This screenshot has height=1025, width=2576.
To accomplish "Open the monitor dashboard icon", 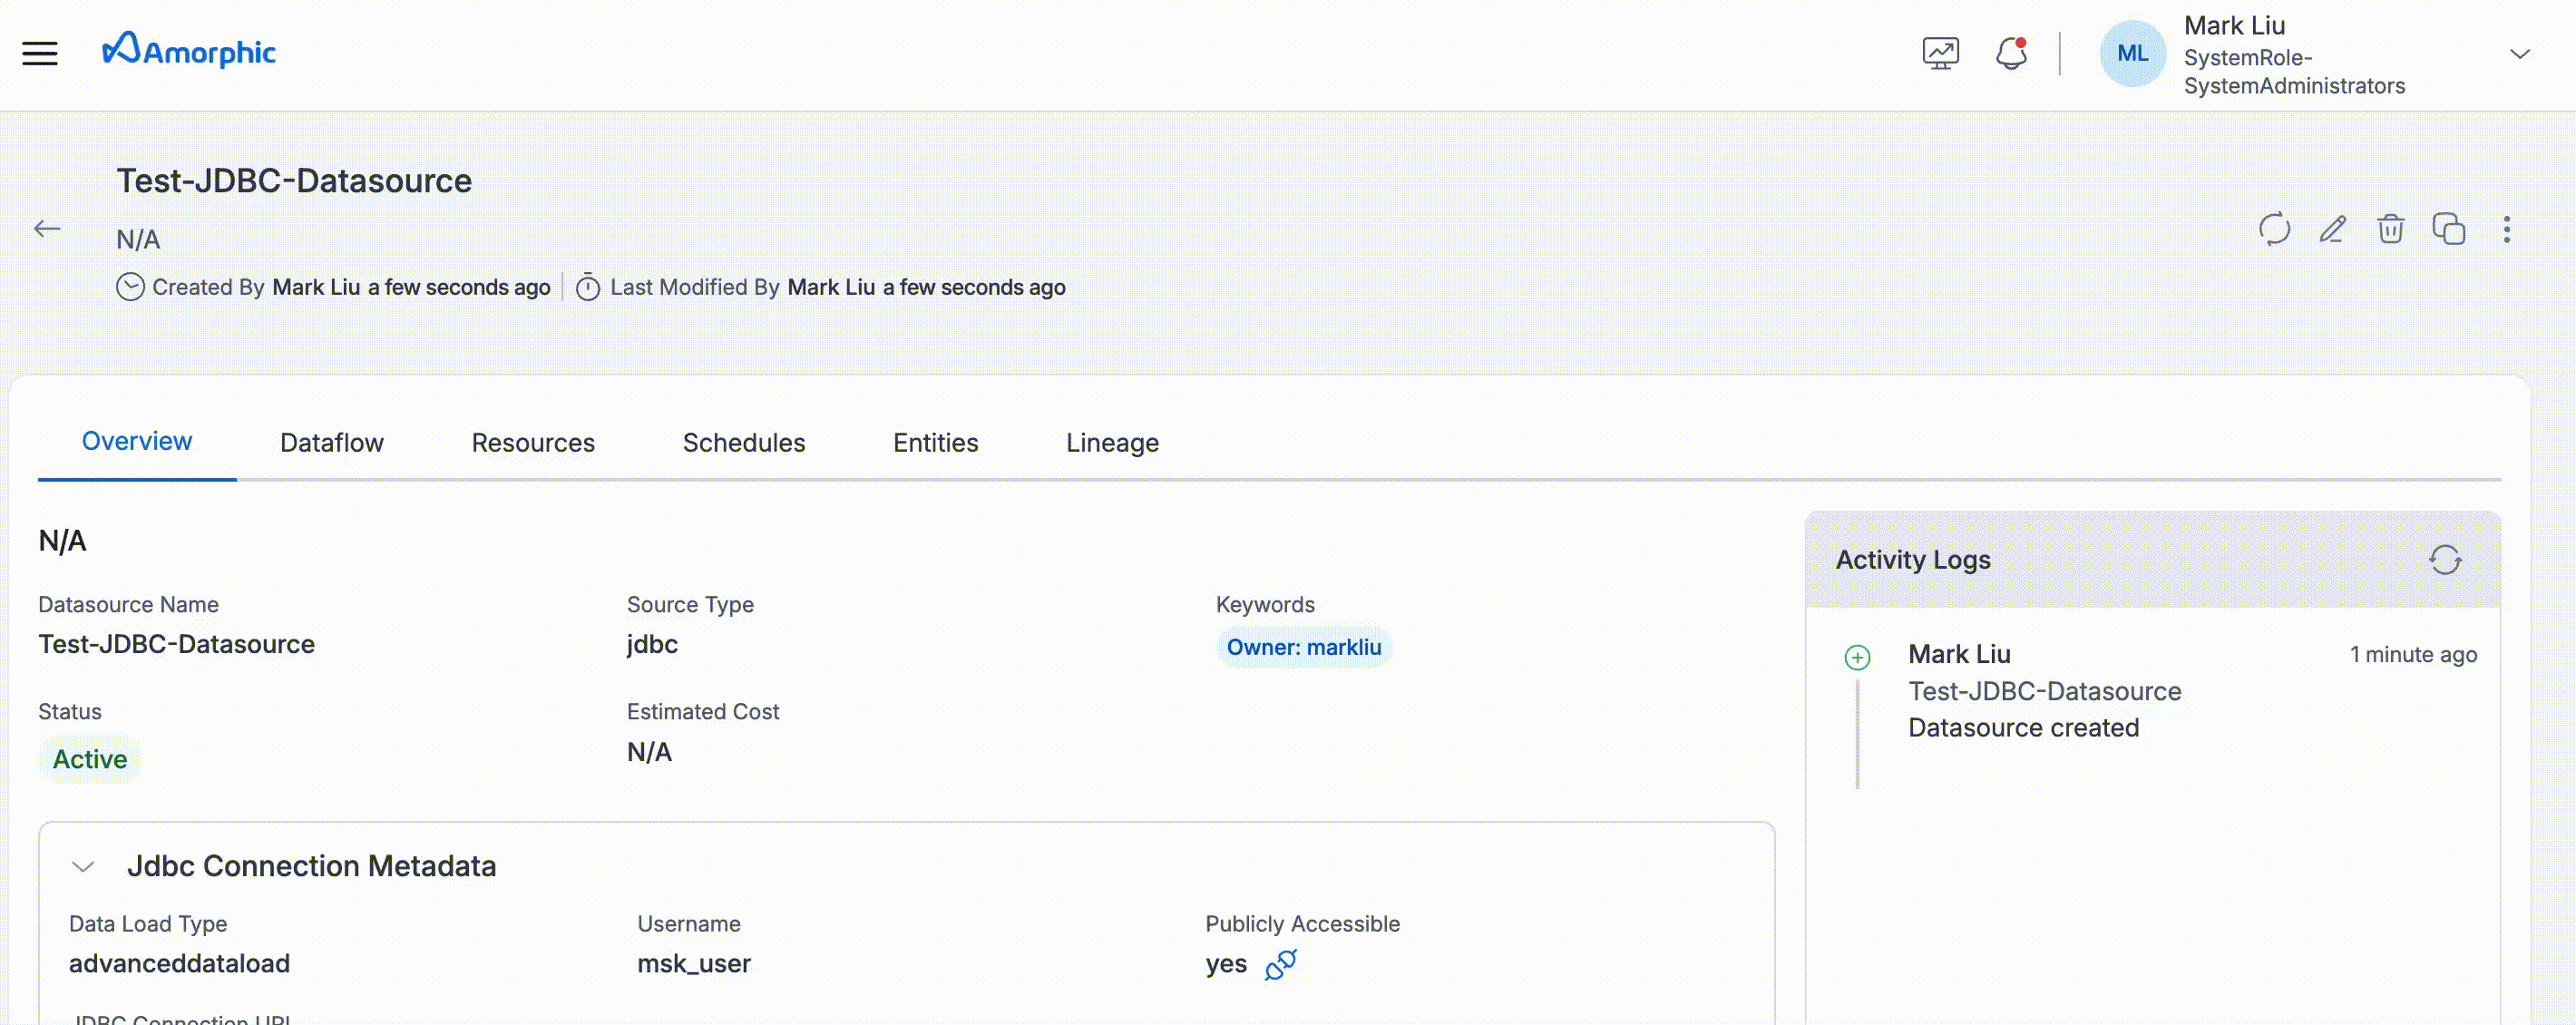I will tap(1940, 53).
